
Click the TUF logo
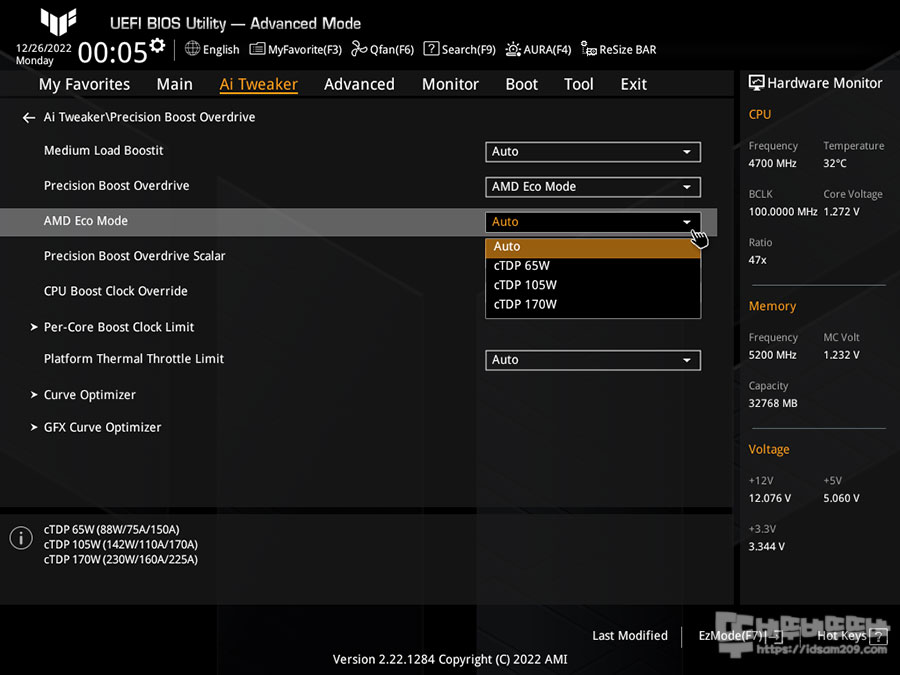coord(58,22)
